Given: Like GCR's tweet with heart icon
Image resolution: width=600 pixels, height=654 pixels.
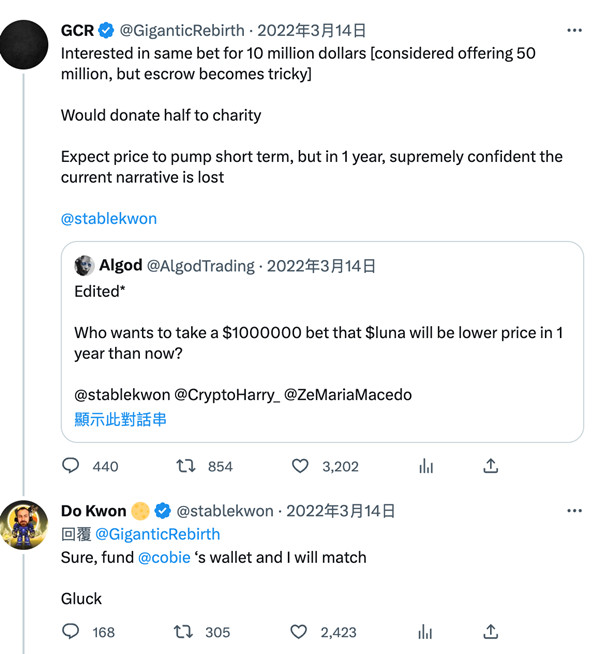Looking at the screenshot, I should [300, 466].
